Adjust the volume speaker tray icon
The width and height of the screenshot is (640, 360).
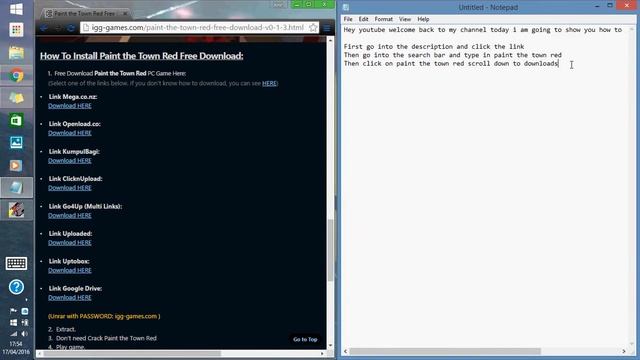coord(25,334)
